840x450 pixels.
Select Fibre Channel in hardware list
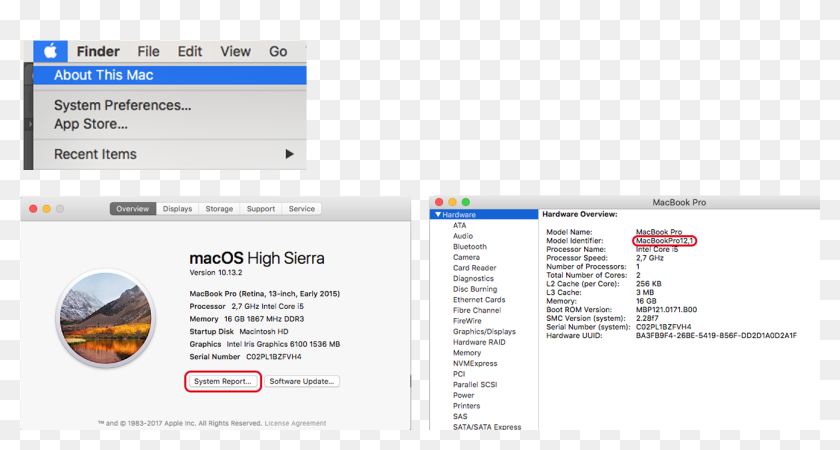click(x=477, y=310)
